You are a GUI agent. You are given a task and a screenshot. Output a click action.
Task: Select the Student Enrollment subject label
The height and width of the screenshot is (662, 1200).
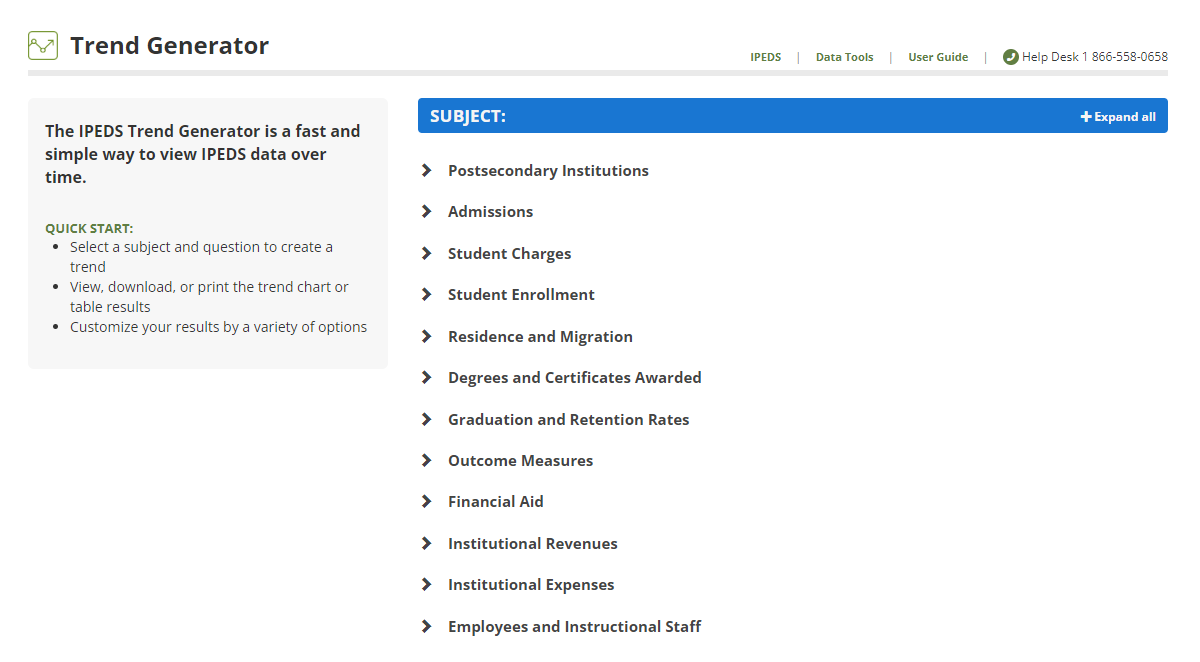tap(521, 294)
